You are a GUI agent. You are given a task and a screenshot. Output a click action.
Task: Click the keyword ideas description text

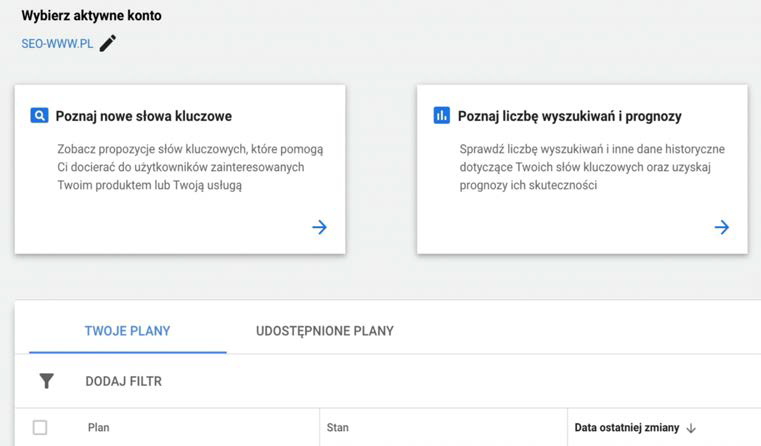(x=190, y=167)
